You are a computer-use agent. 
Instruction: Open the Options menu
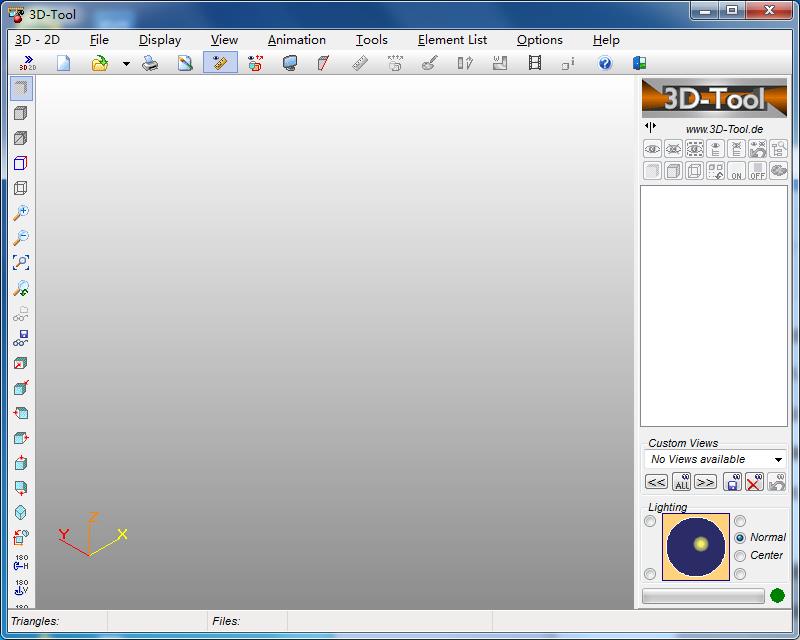point(540,40)
